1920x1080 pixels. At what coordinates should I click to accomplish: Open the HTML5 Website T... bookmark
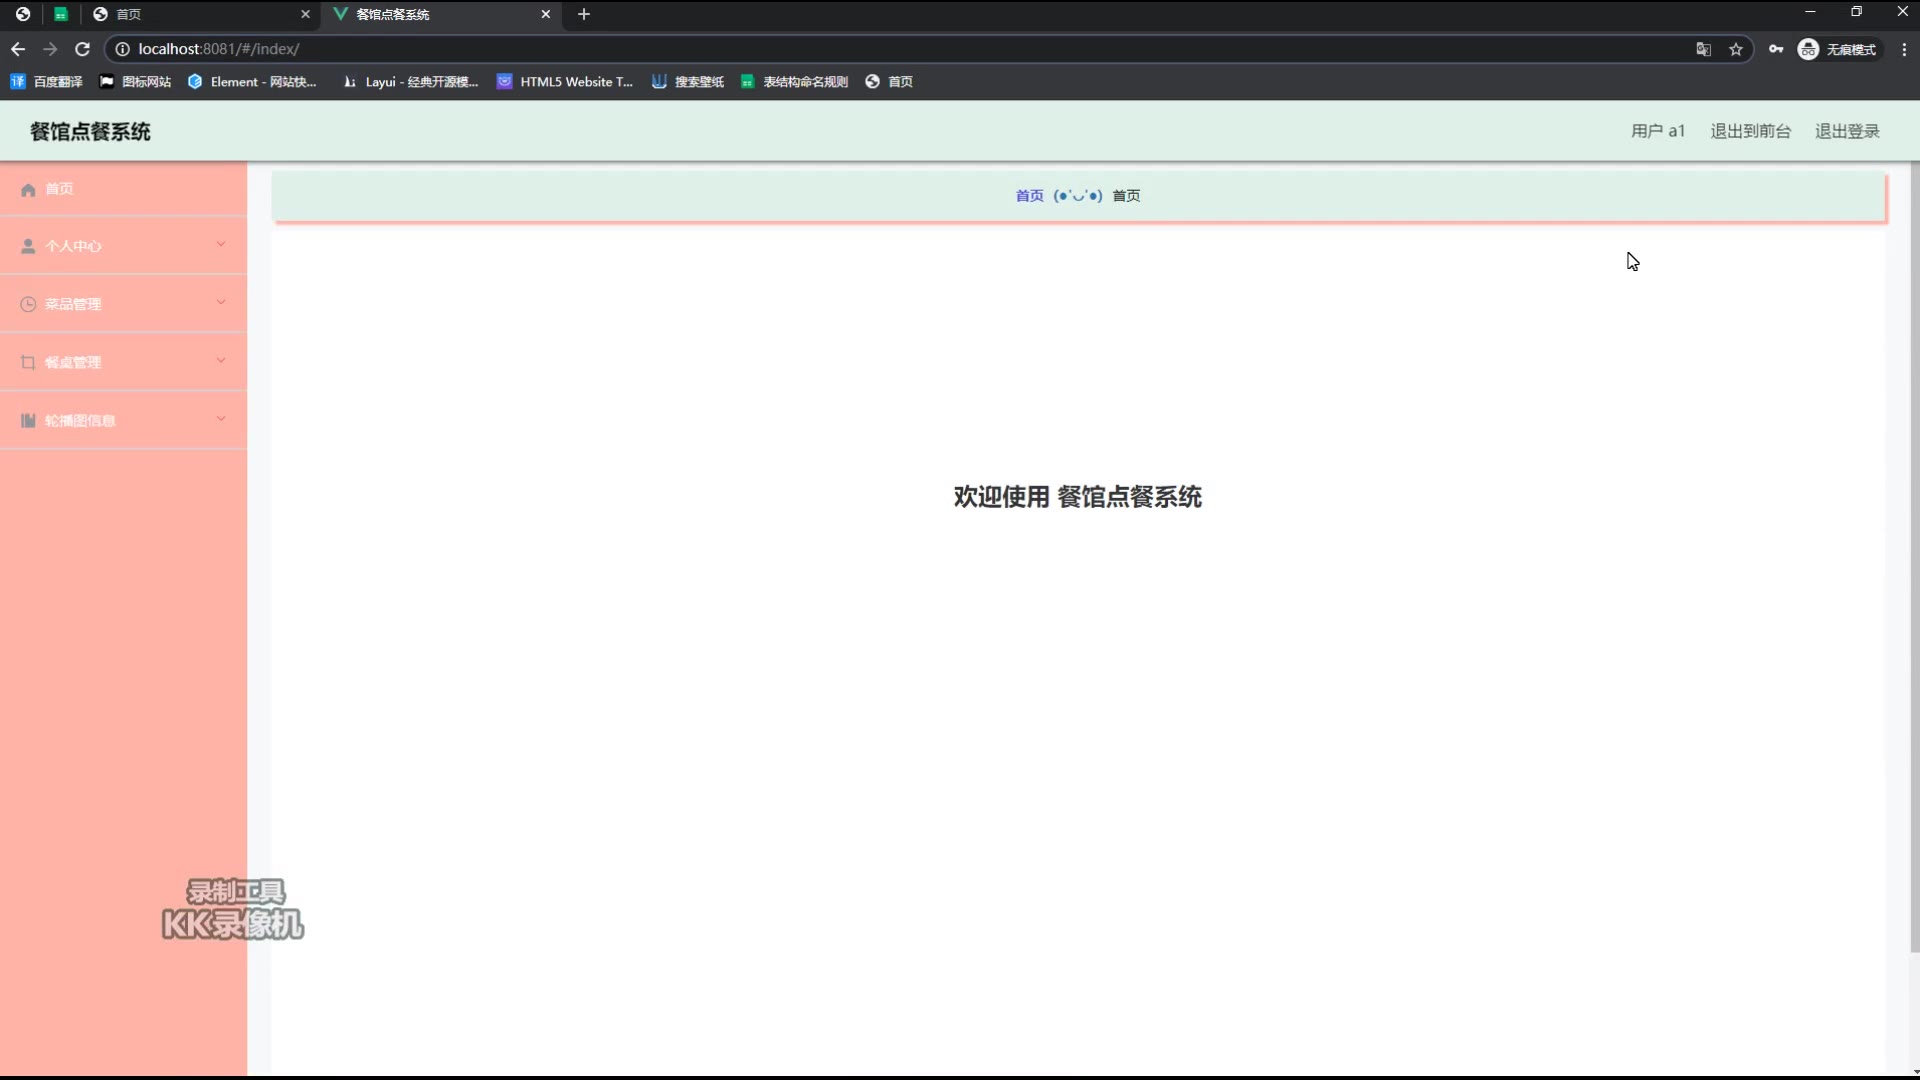coord(565,82)
